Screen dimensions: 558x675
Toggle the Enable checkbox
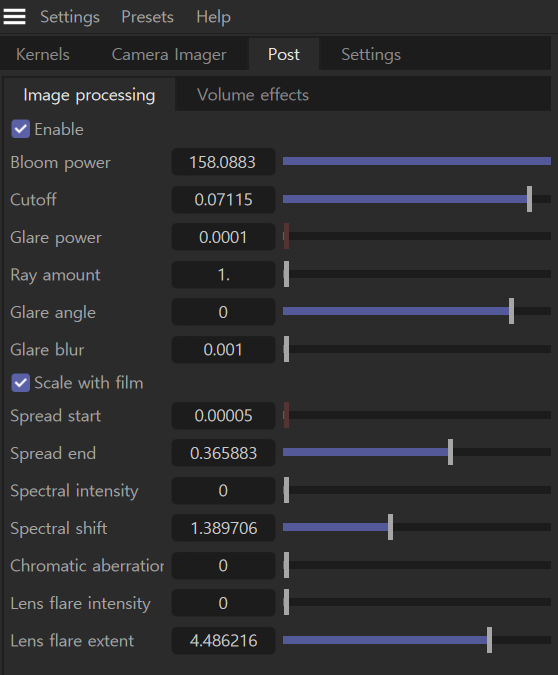click(x=20, y=129)
